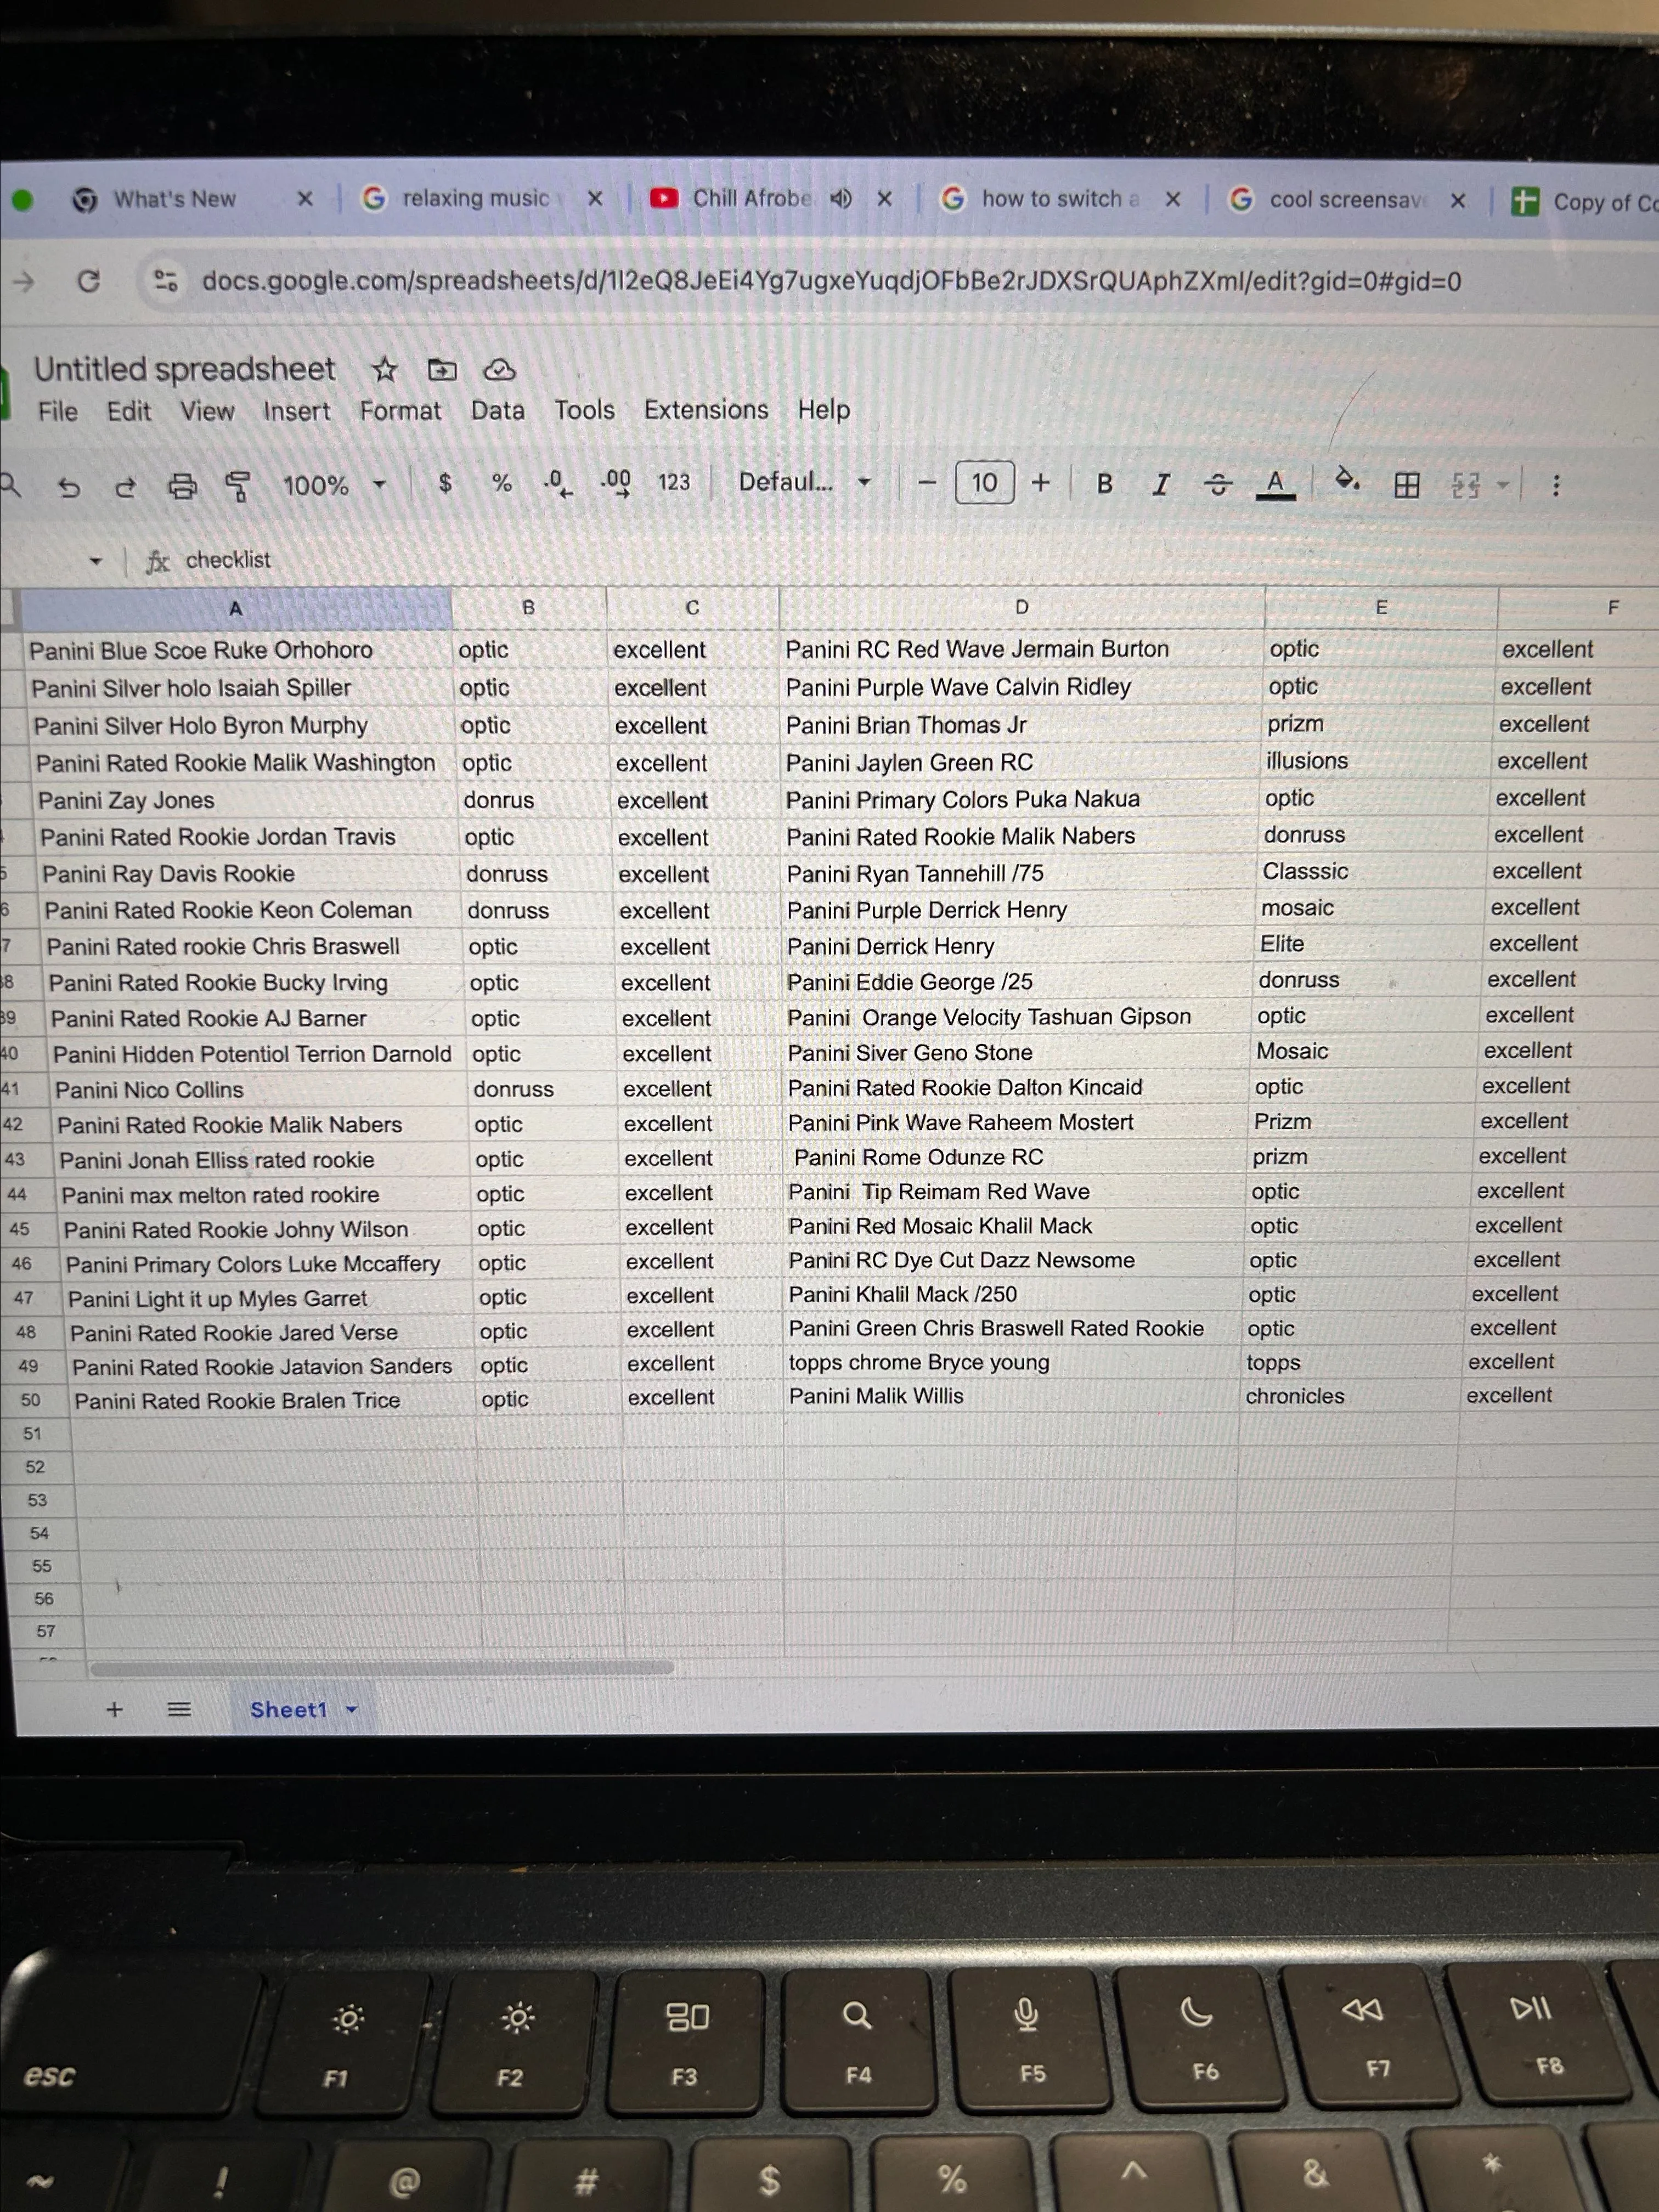This screenshot has height=2212, width=1659.
Task: Check the cloud document status icon
Action: [x=499, y=370]
